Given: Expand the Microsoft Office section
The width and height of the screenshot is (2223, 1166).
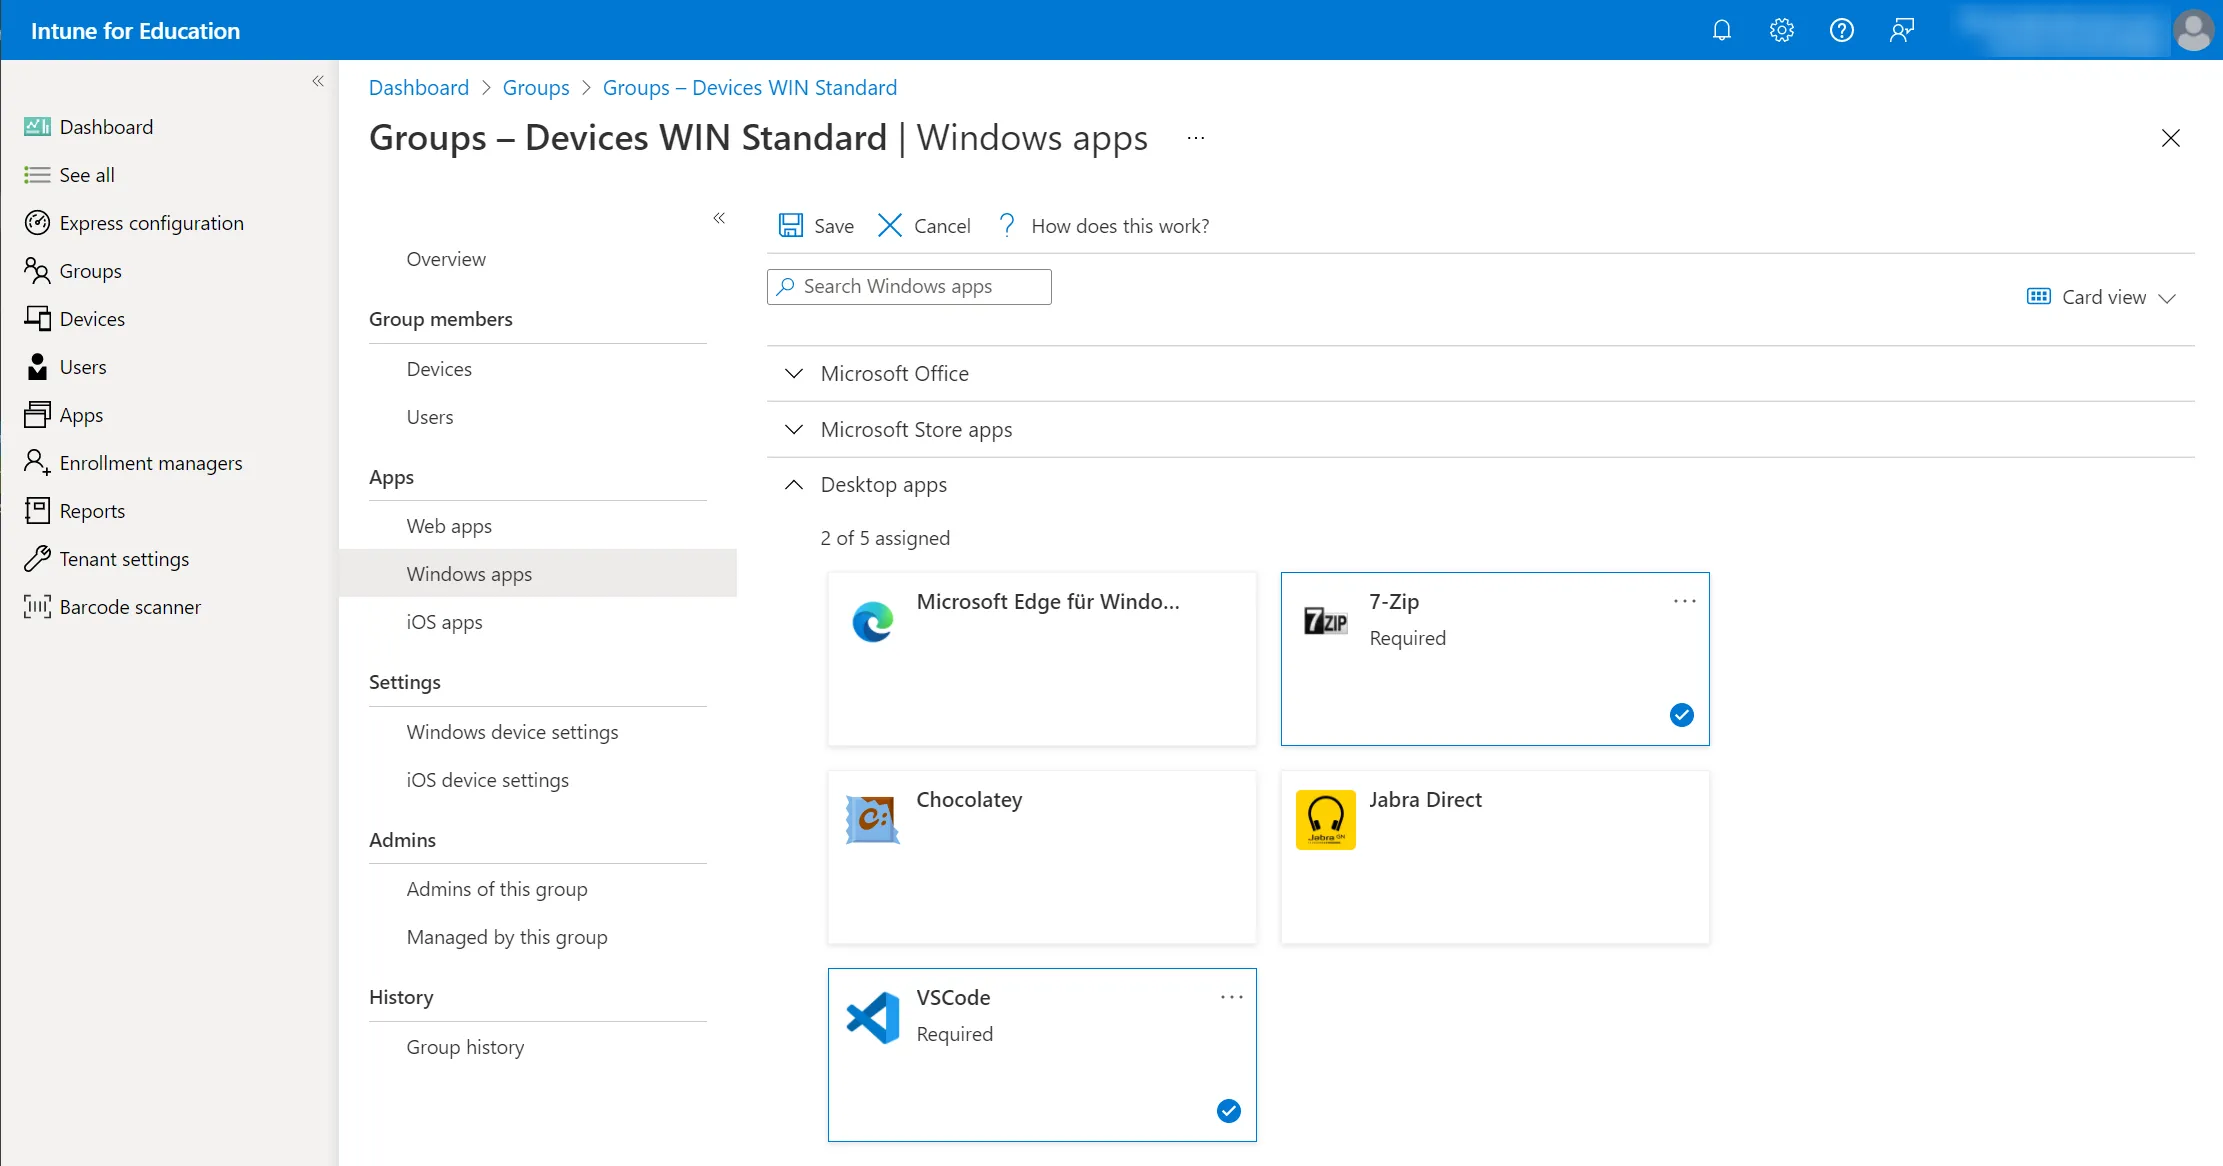Looking at the screenshot, I should point(794,373).
